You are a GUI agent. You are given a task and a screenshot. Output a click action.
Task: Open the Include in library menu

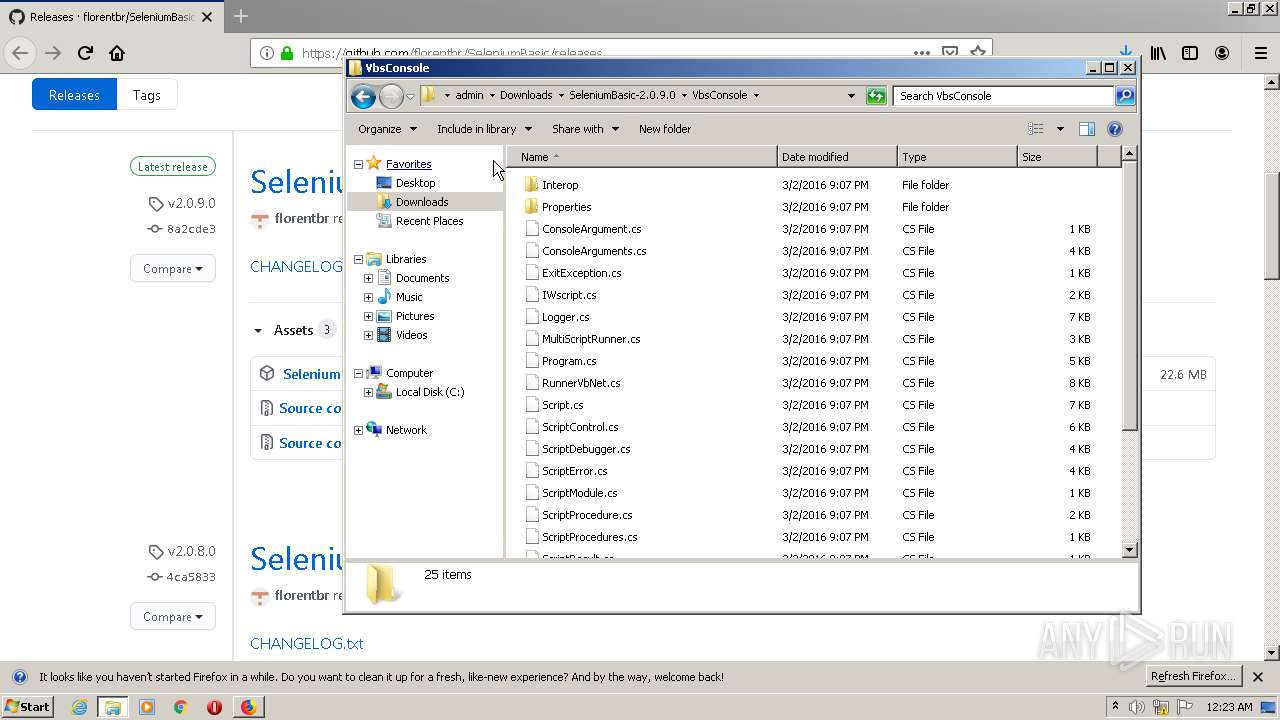coord(484,129)
